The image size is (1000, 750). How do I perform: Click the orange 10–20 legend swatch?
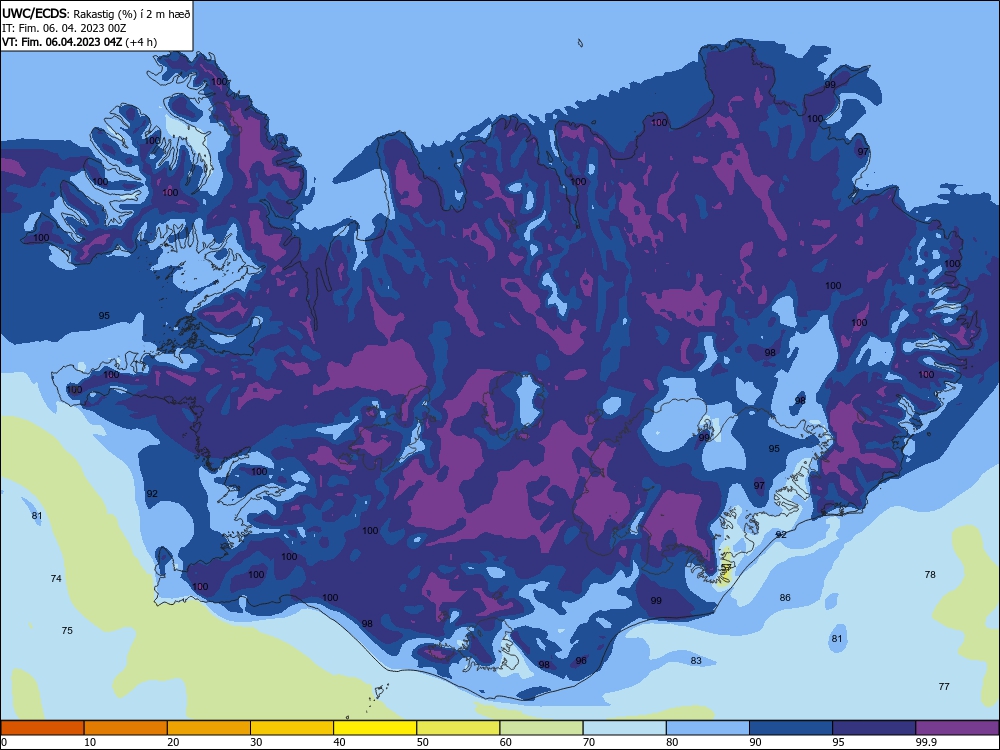pyautogui.click(x=126, y=728)
